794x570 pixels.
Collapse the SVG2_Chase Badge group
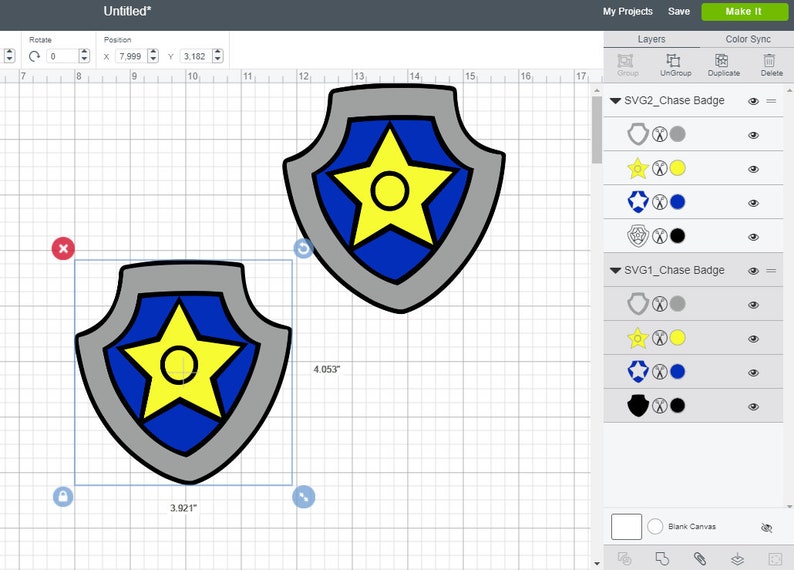[x=615, y=101]
